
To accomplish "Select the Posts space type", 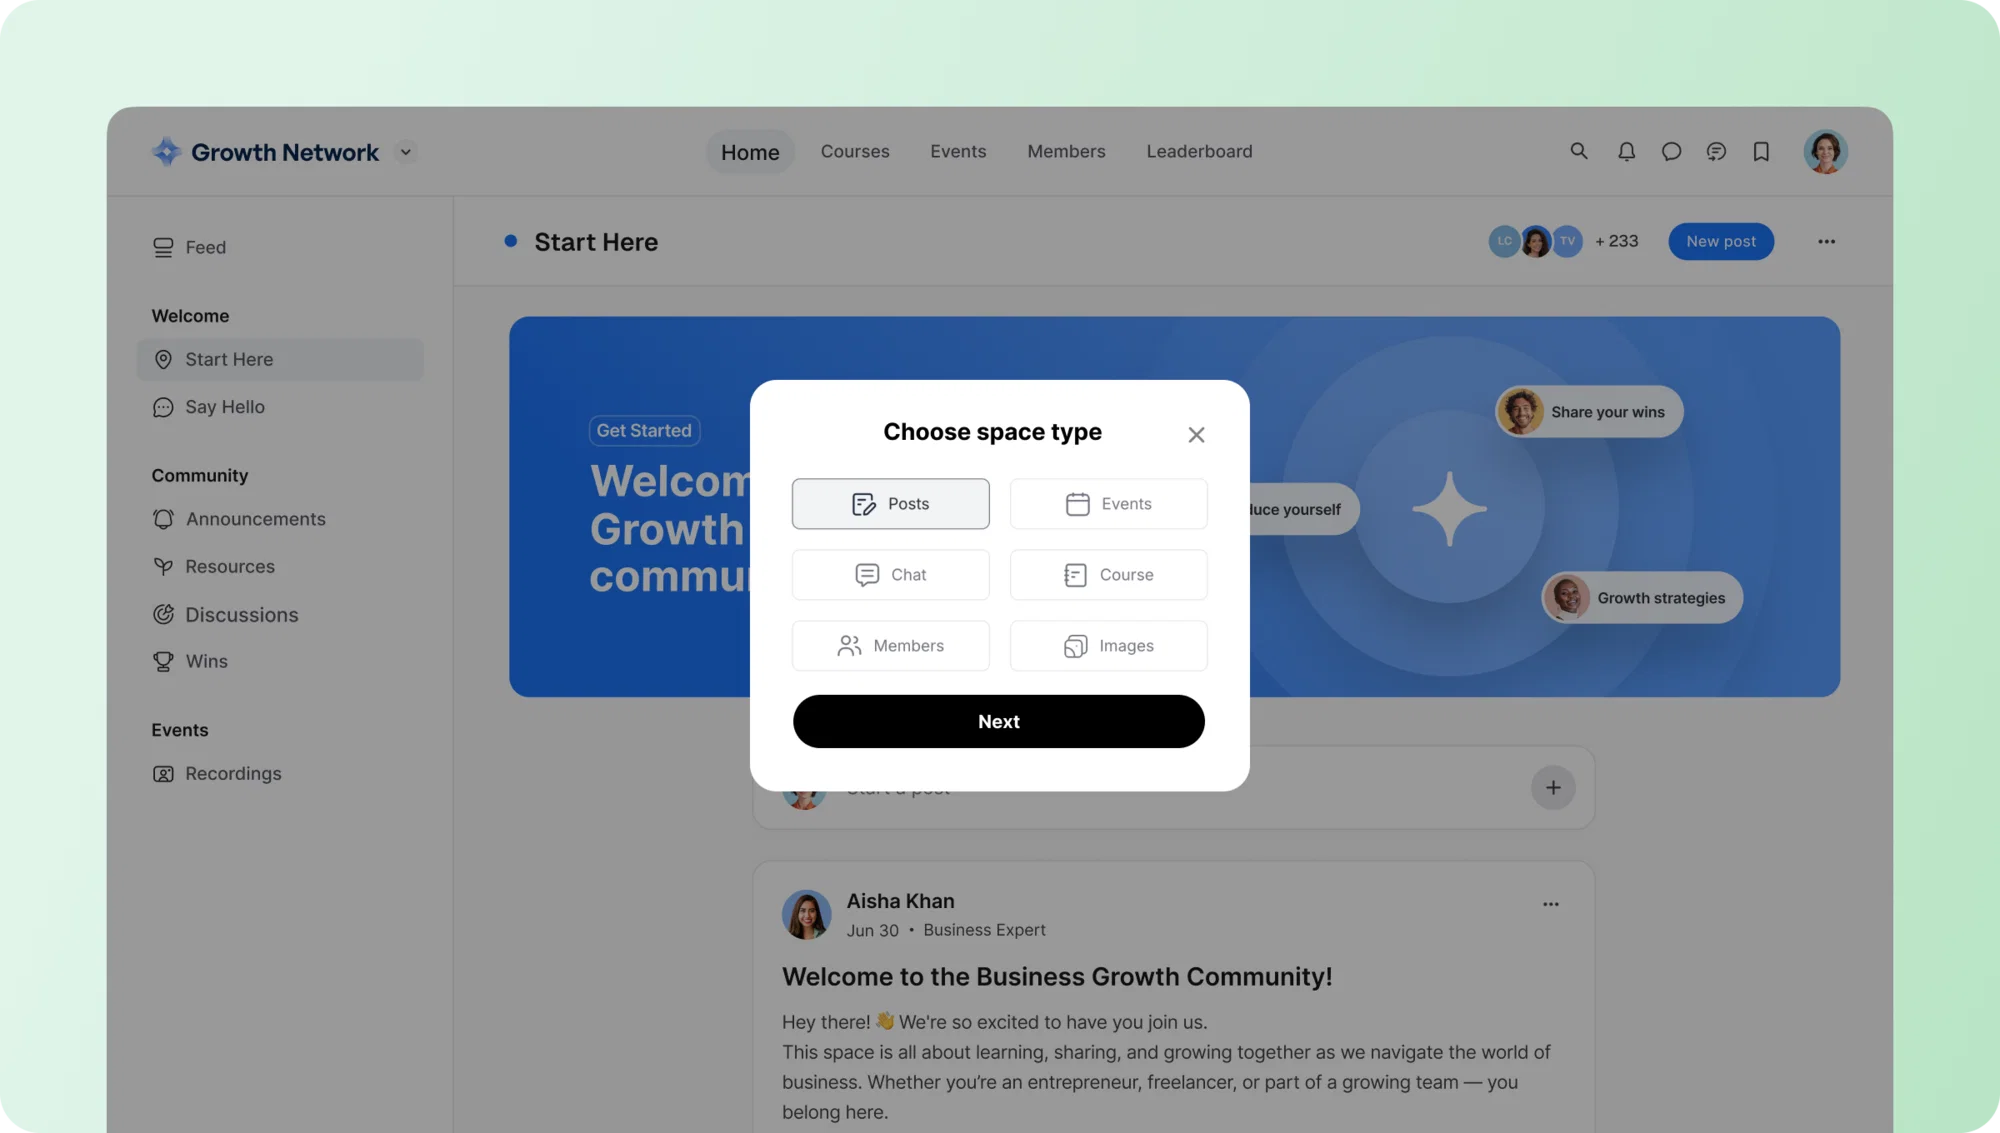I will tap(890, 503).
